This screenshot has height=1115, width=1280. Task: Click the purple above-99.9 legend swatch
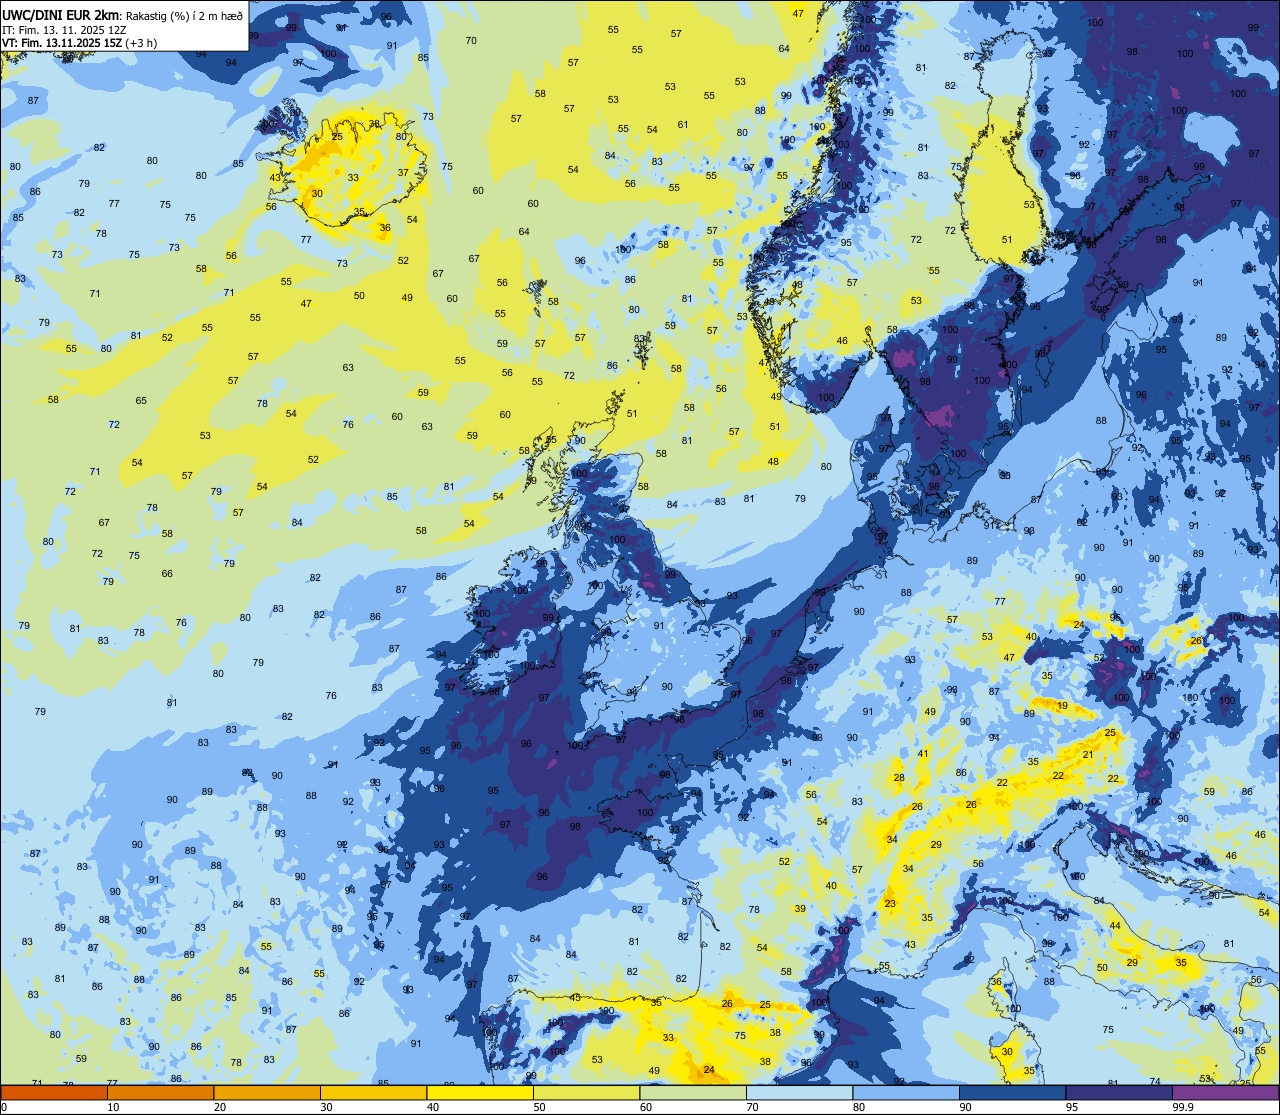coord(1226,1092)
